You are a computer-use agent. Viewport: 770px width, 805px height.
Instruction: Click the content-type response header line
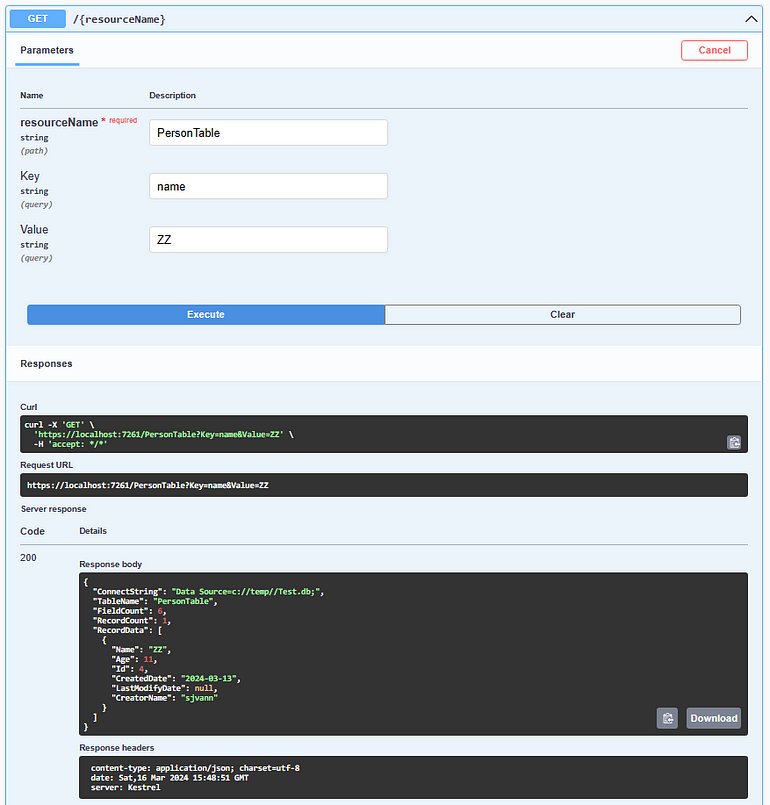point(195,768)
